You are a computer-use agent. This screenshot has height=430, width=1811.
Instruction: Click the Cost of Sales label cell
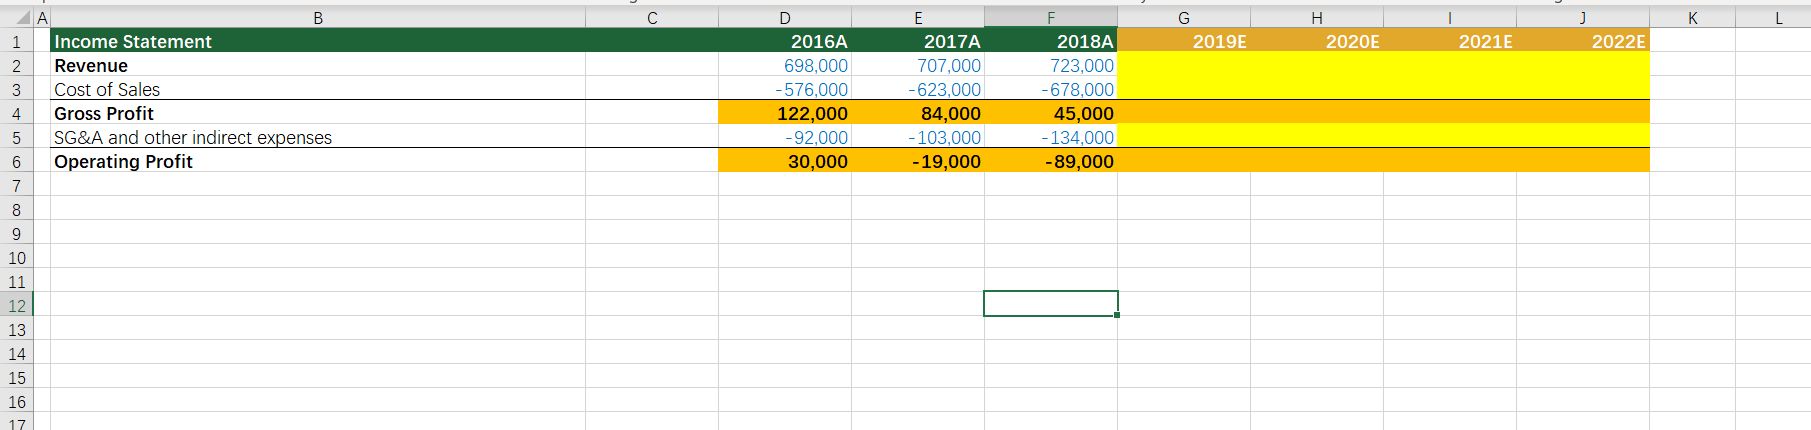[318, 89]
